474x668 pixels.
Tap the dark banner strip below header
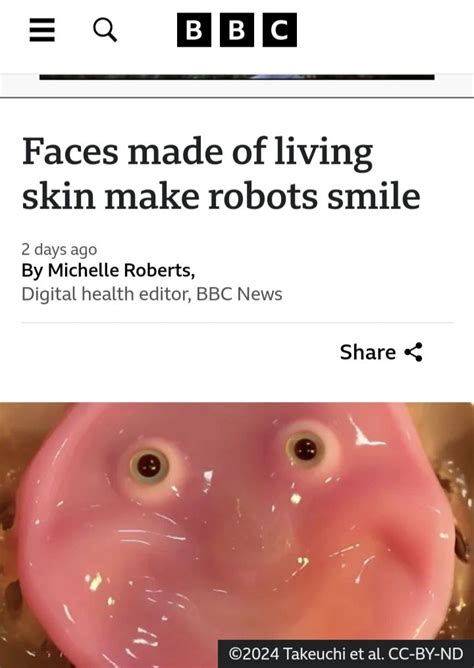(x=237, y=77)
